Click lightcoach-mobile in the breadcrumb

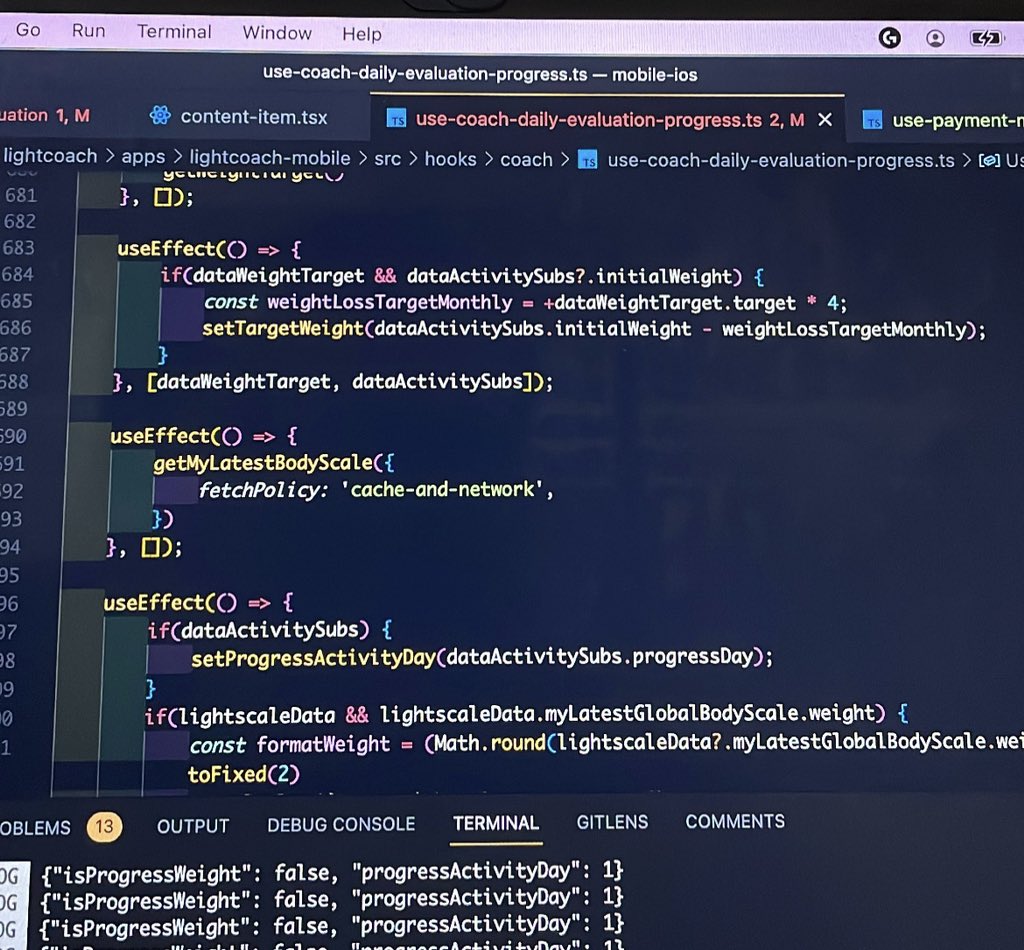click(x=270, y=158)
